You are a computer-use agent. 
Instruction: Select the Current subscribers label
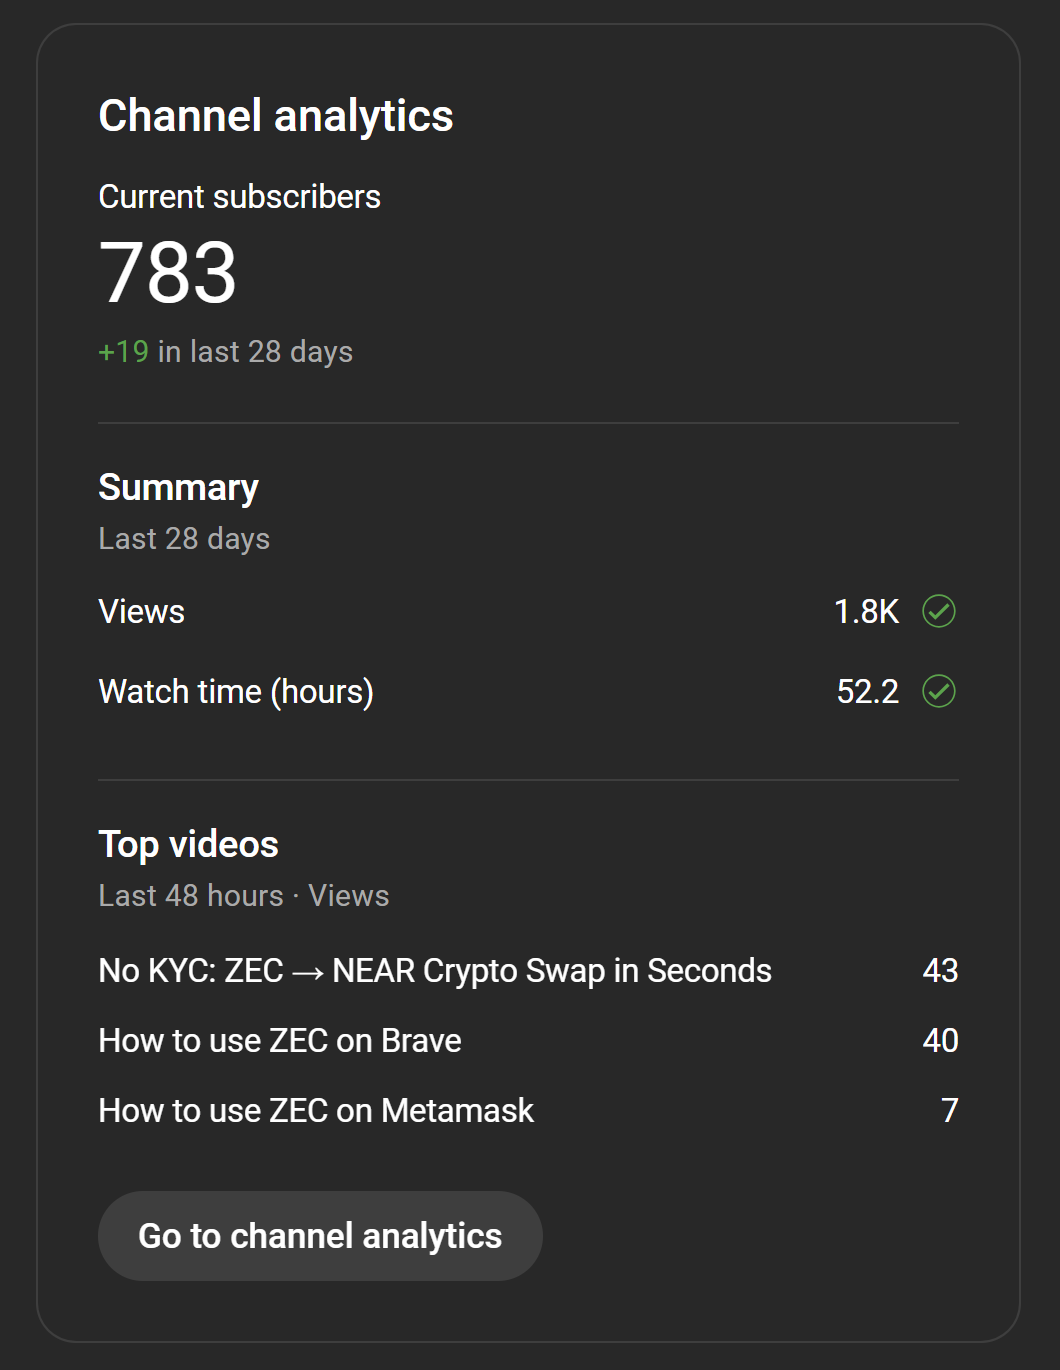pyautogui.click(x=239, y=197)
